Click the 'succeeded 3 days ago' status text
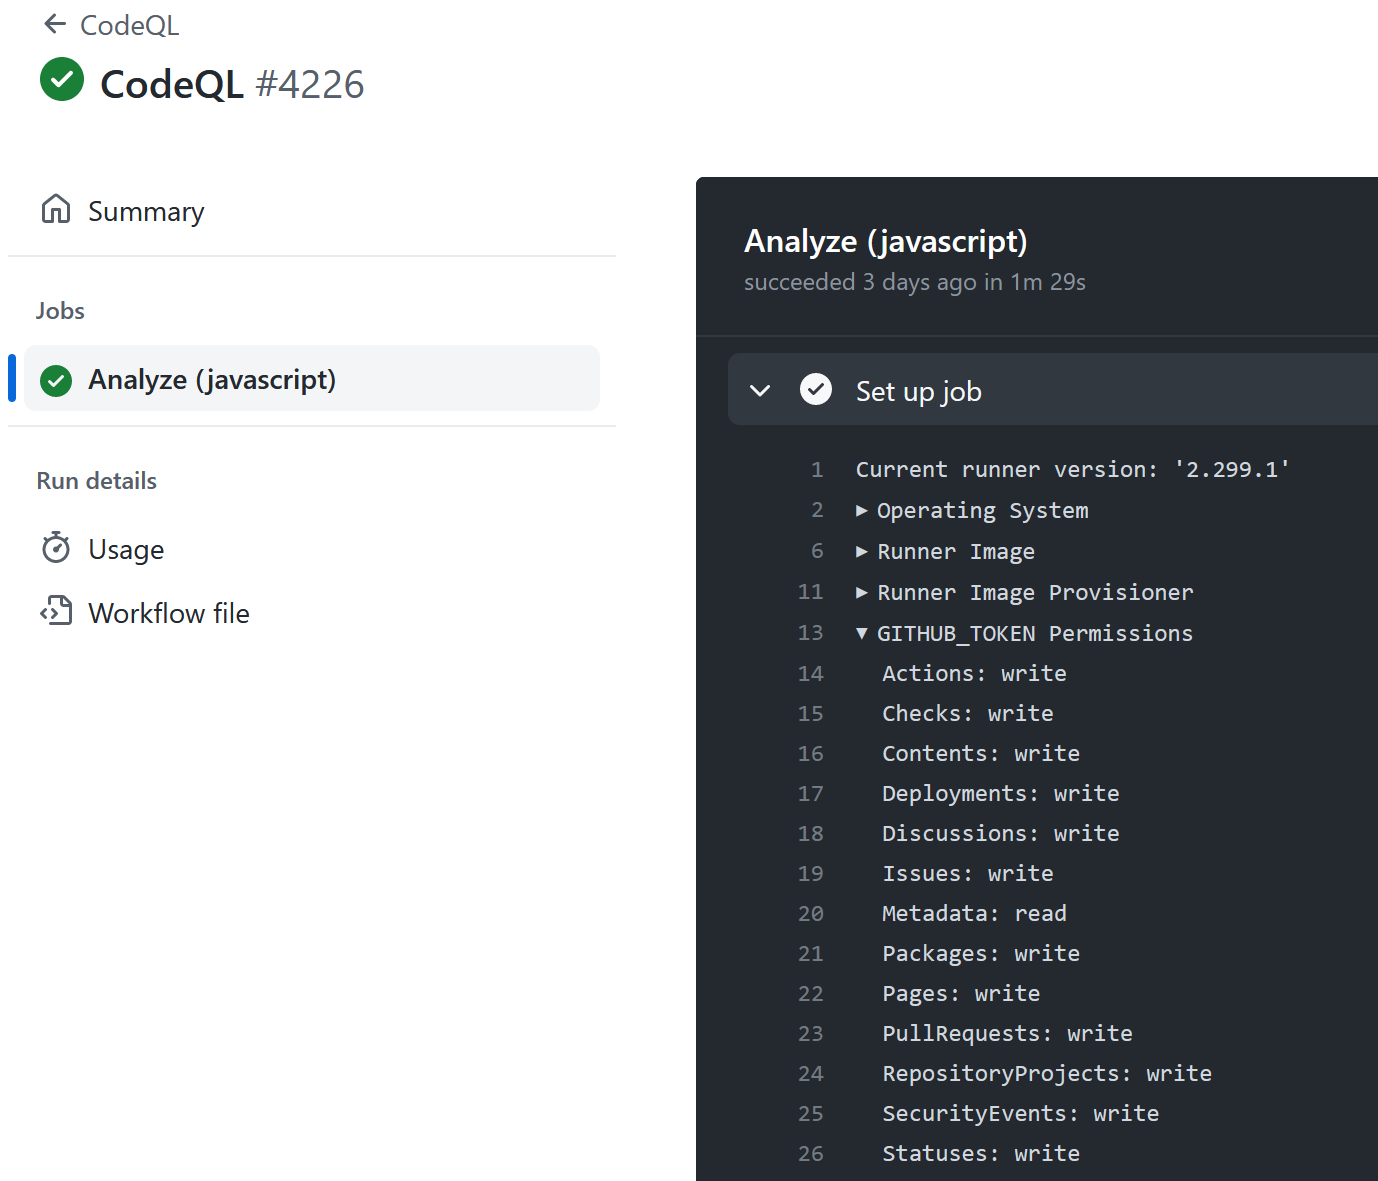Viewport: 1378px width, 1181px height. tap(915, 282)
